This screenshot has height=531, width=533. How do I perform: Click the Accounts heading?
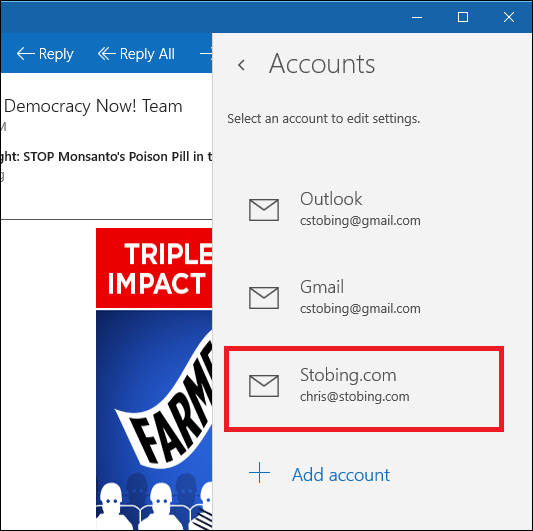[x=322, y=64]
